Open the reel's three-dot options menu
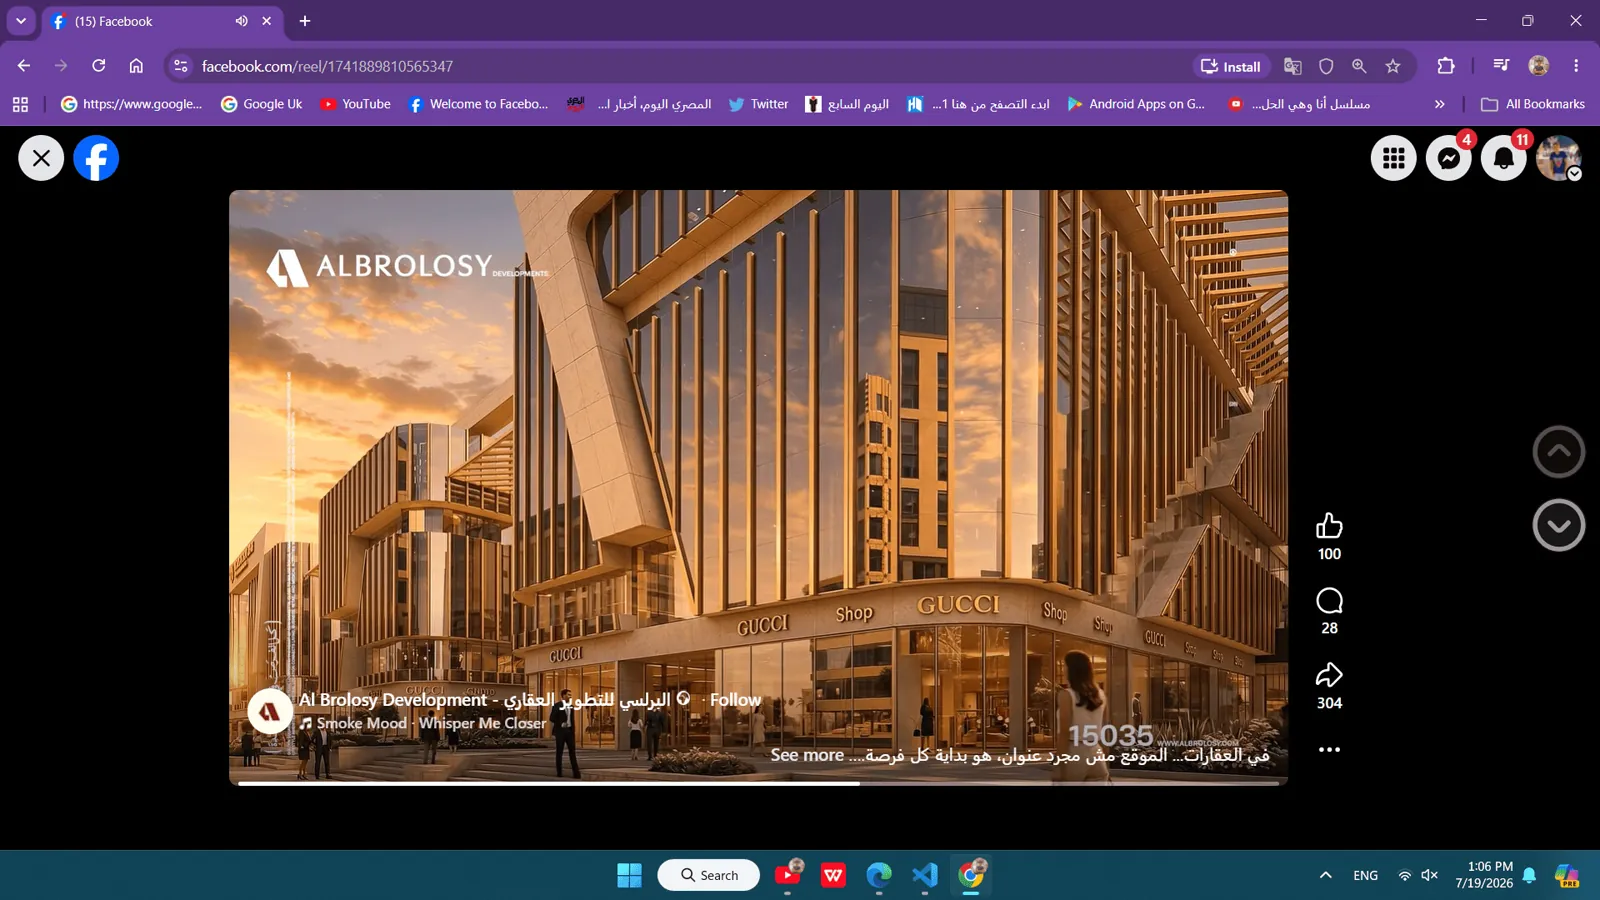 coord(1329,750)
